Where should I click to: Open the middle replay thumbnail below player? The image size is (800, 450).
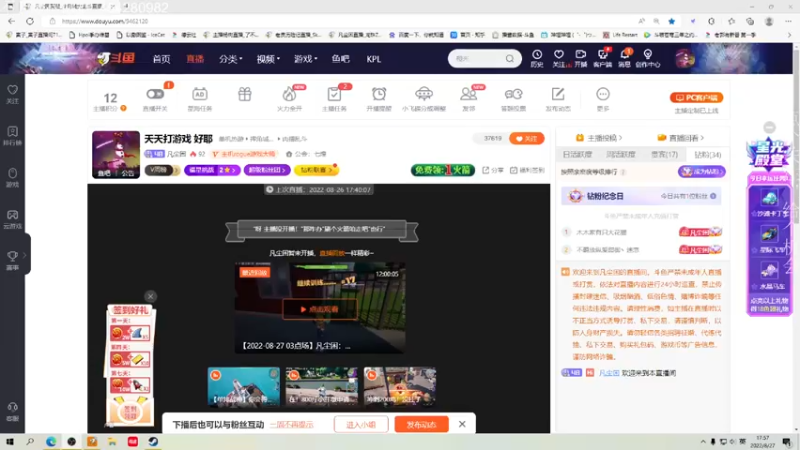coord(321,386)
